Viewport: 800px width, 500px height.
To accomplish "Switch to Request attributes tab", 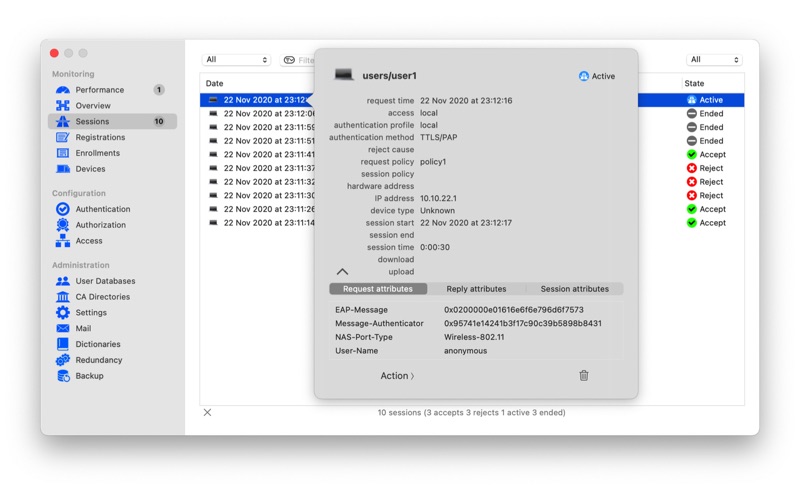I will point(378,289).
